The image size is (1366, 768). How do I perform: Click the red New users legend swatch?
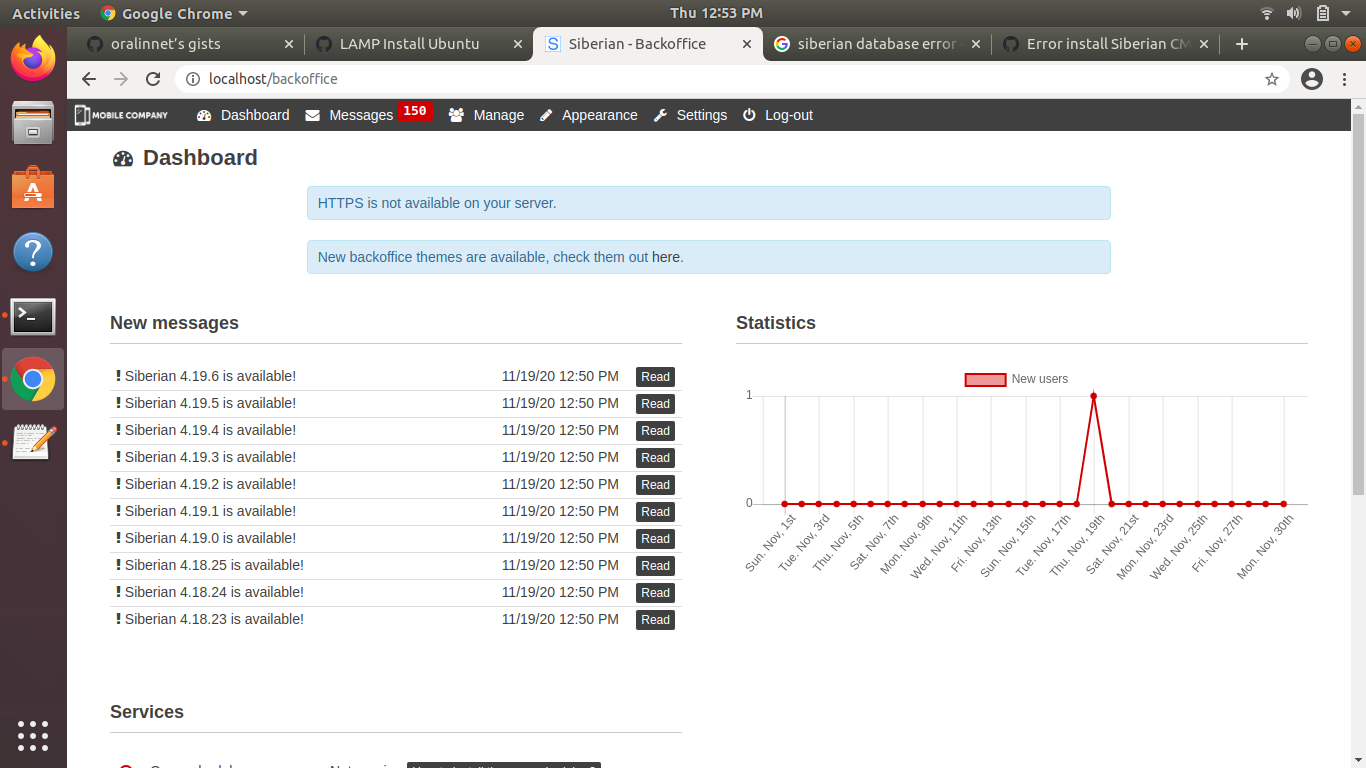coord(984,379)
